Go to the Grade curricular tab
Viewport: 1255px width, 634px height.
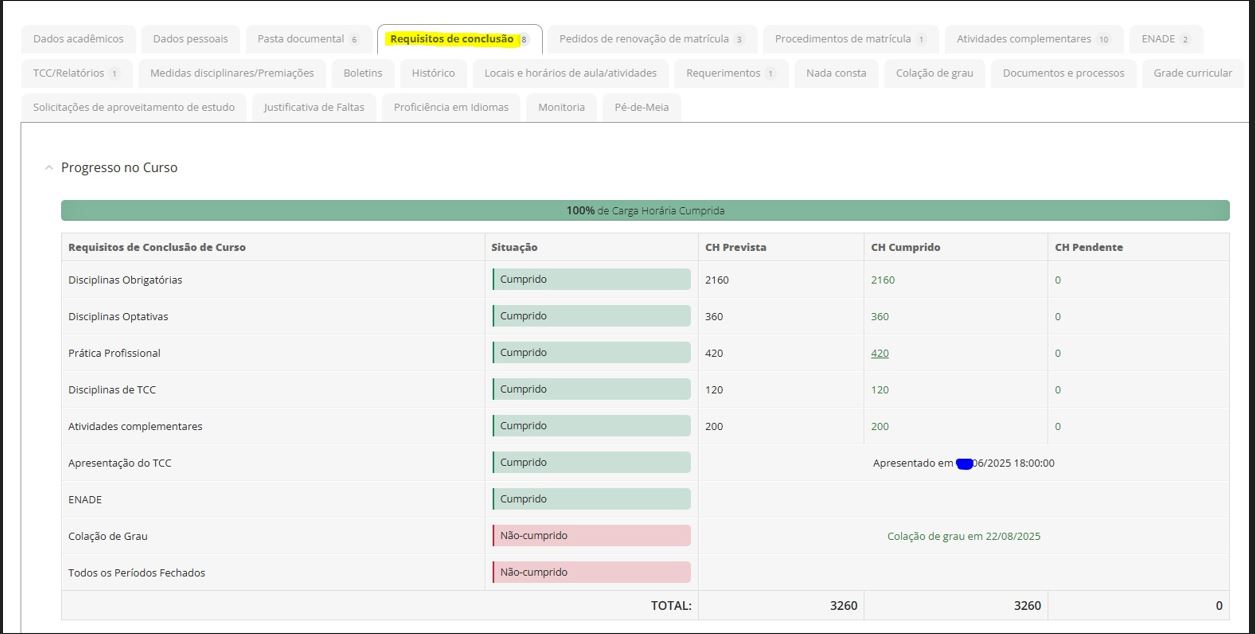[1193, 73]
